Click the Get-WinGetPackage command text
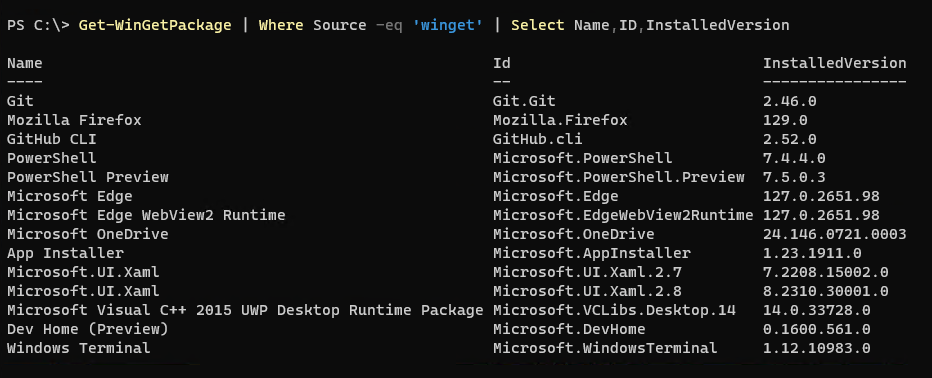This screenshot has width=932, height=378. point(155,26)
